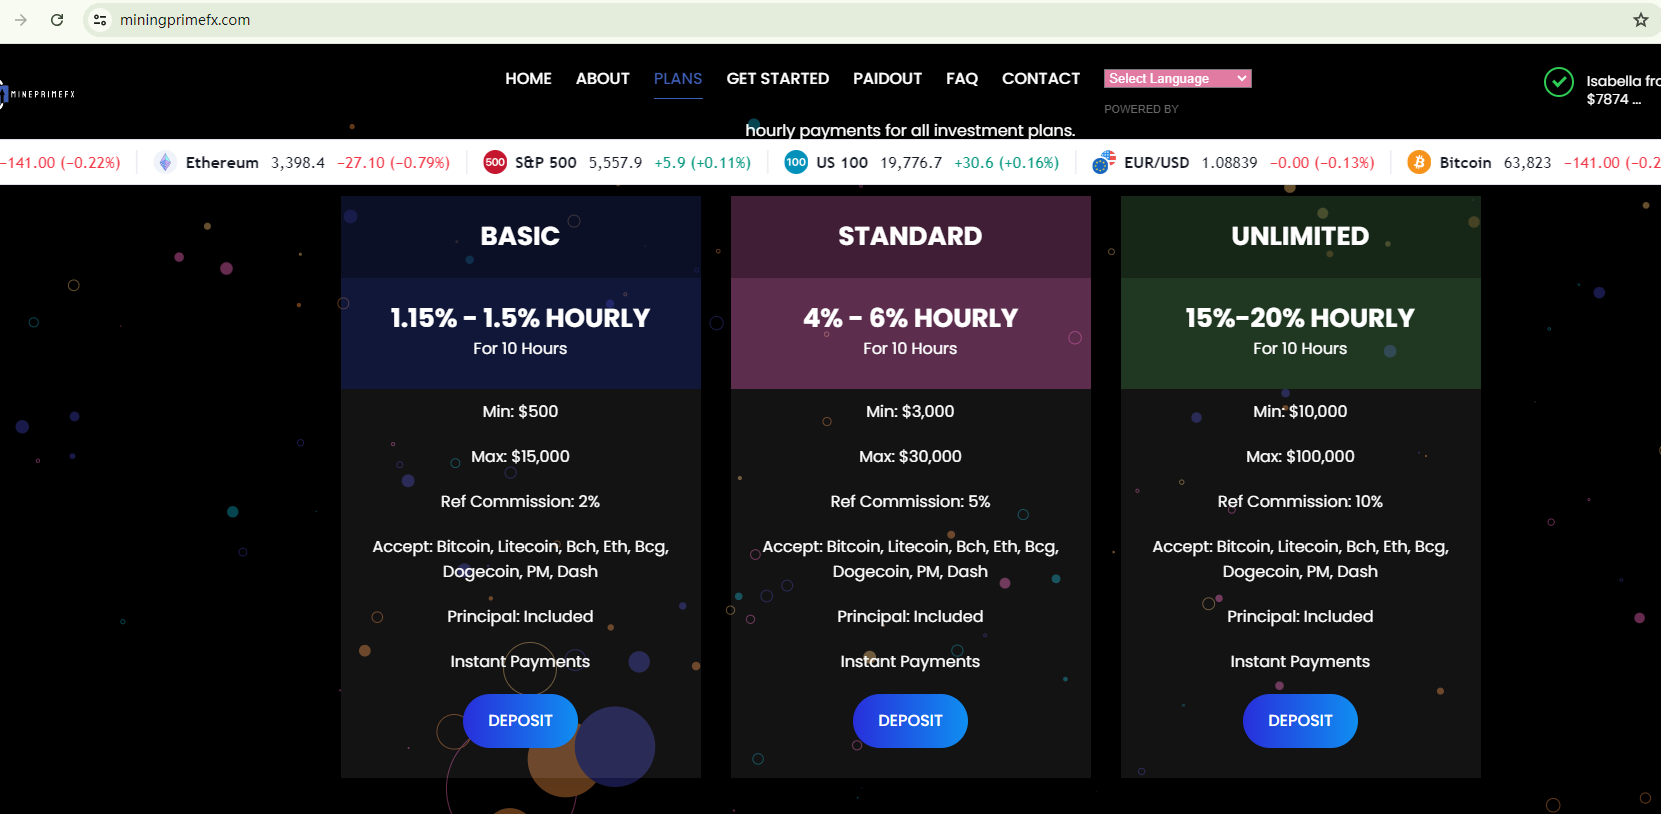Click the green checkmark notification icon

pos(1558,82)
